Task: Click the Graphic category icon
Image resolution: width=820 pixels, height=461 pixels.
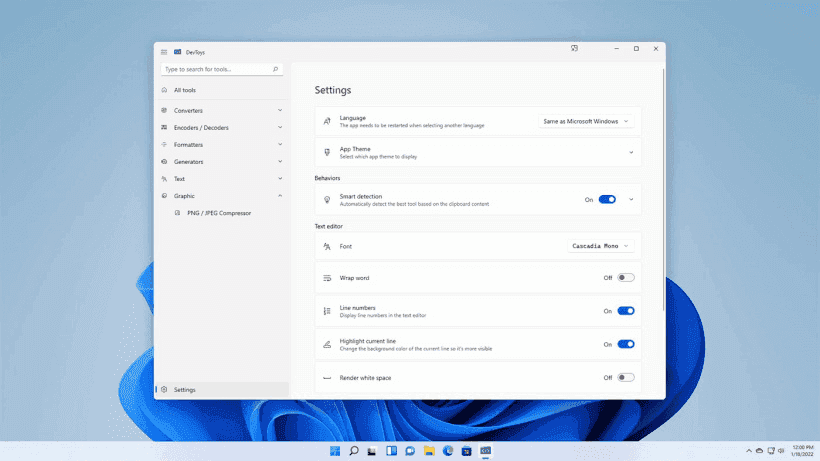Action: point(164,196)
